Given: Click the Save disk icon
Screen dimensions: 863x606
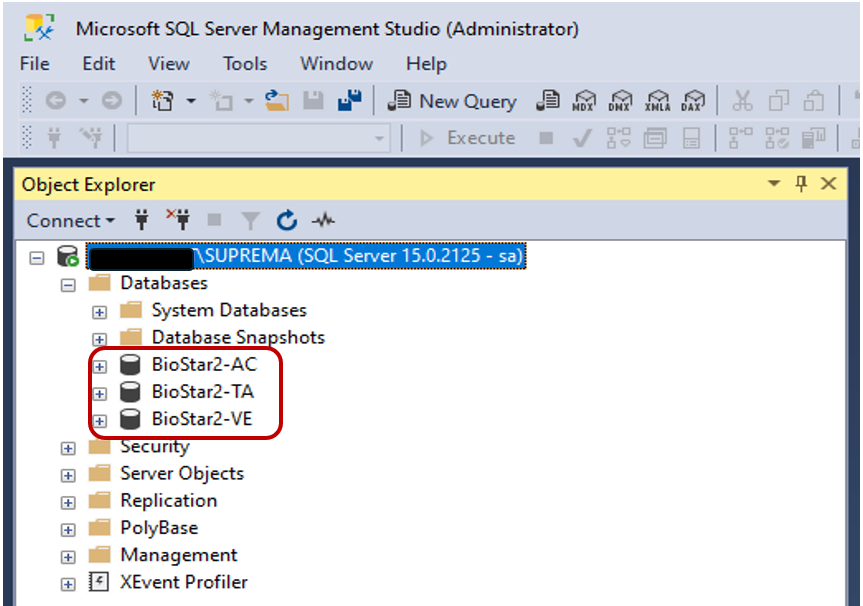Looking at the screenshot, I should coord(313,101).
